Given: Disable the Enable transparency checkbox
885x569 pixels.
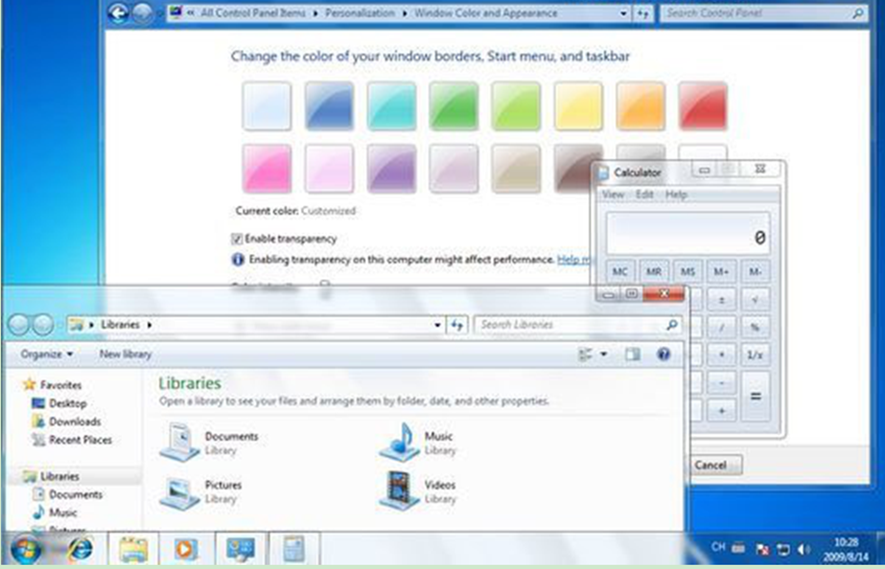Looking at the screenshot, I should [237, 239].
